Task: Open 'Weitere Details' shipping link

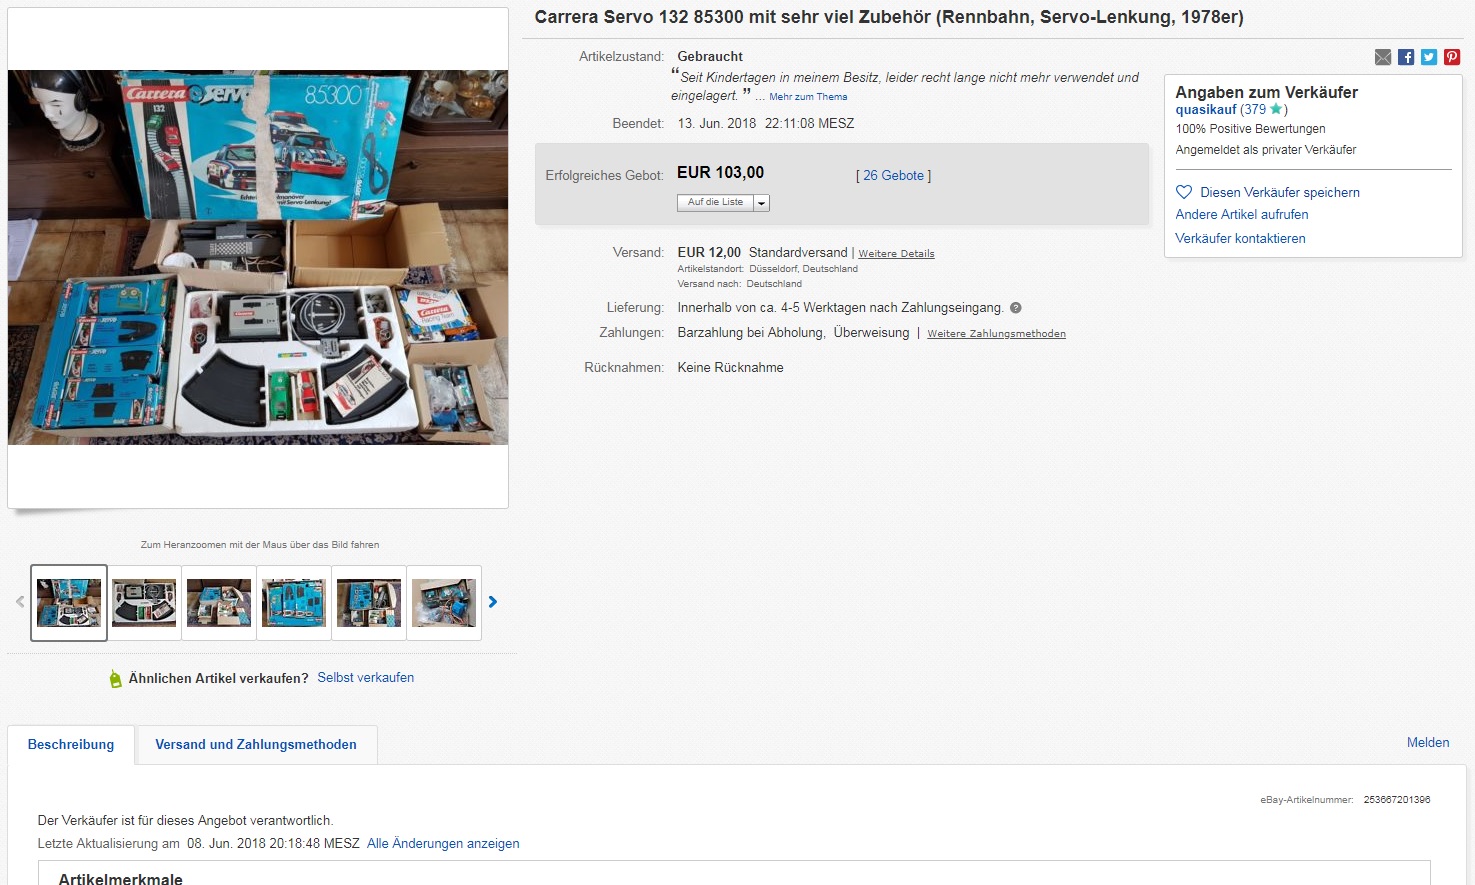Action: click(896, 254)
